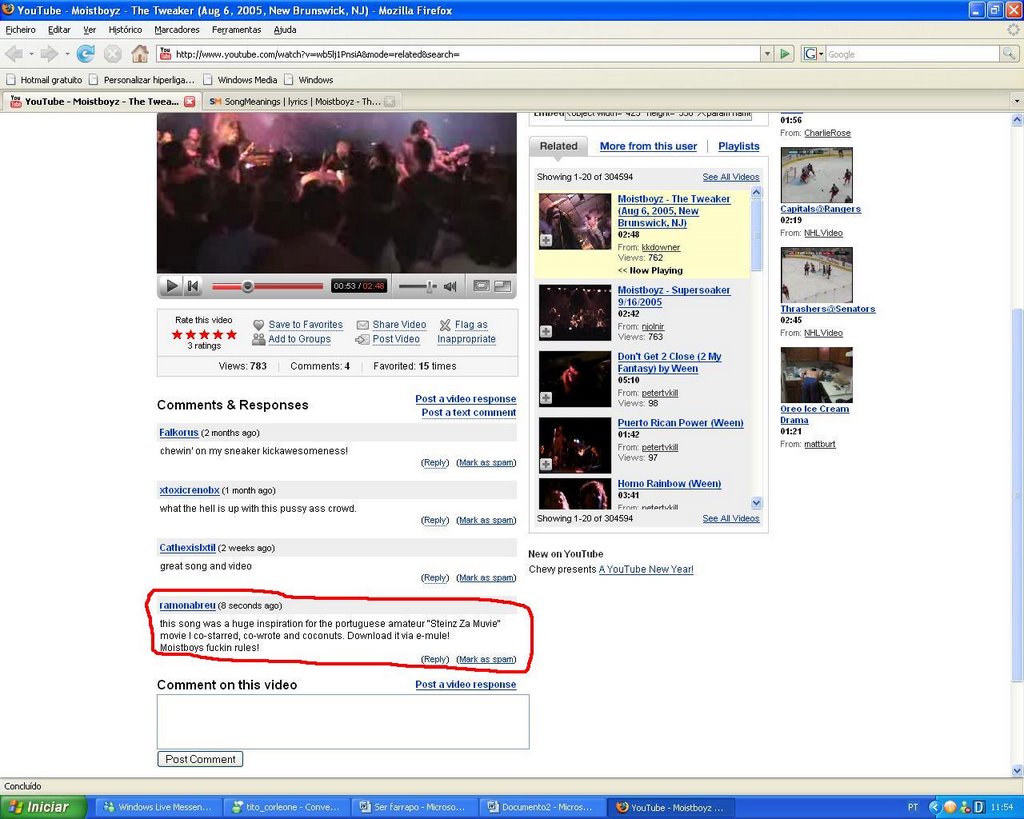Open the Capitals@Rangers video thumbnail
1024x819 pixels.
pyautogui.click(x=816, y=175)
